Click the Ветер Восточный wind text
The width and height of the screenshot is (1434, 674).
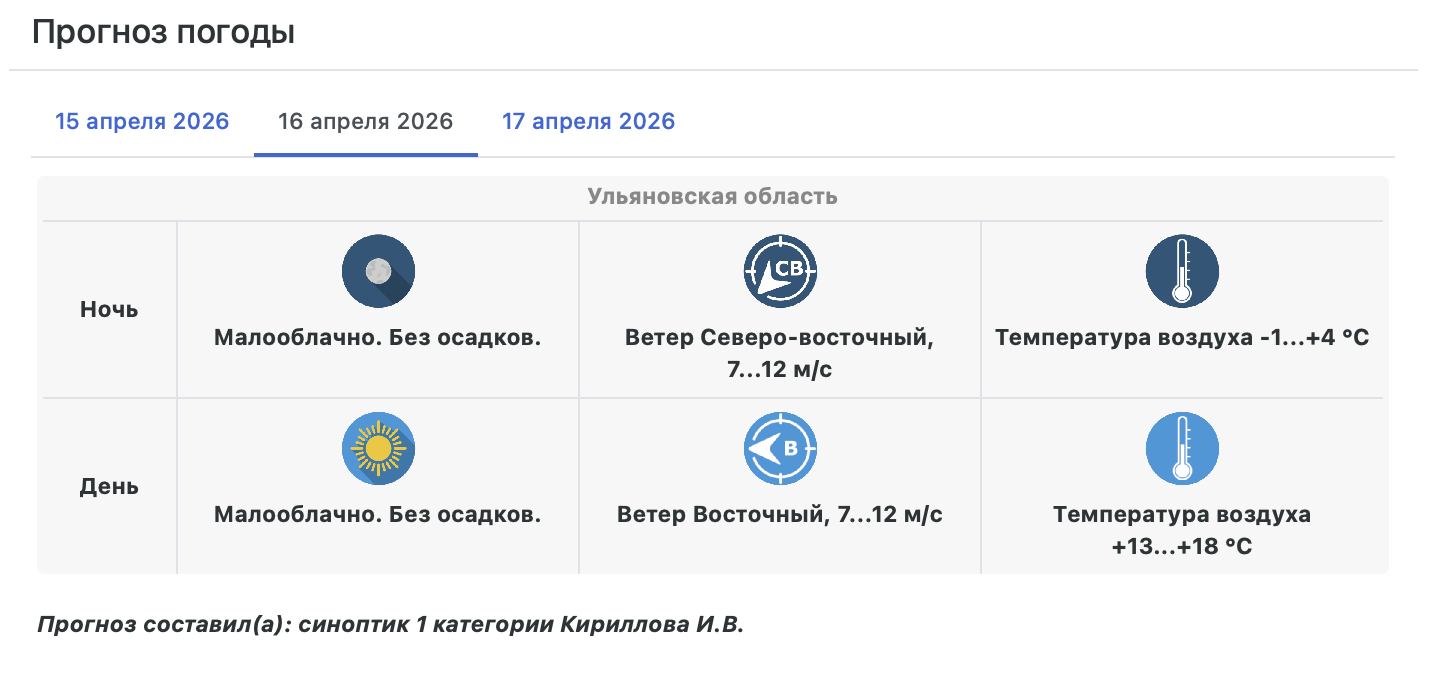coord(780,516)
